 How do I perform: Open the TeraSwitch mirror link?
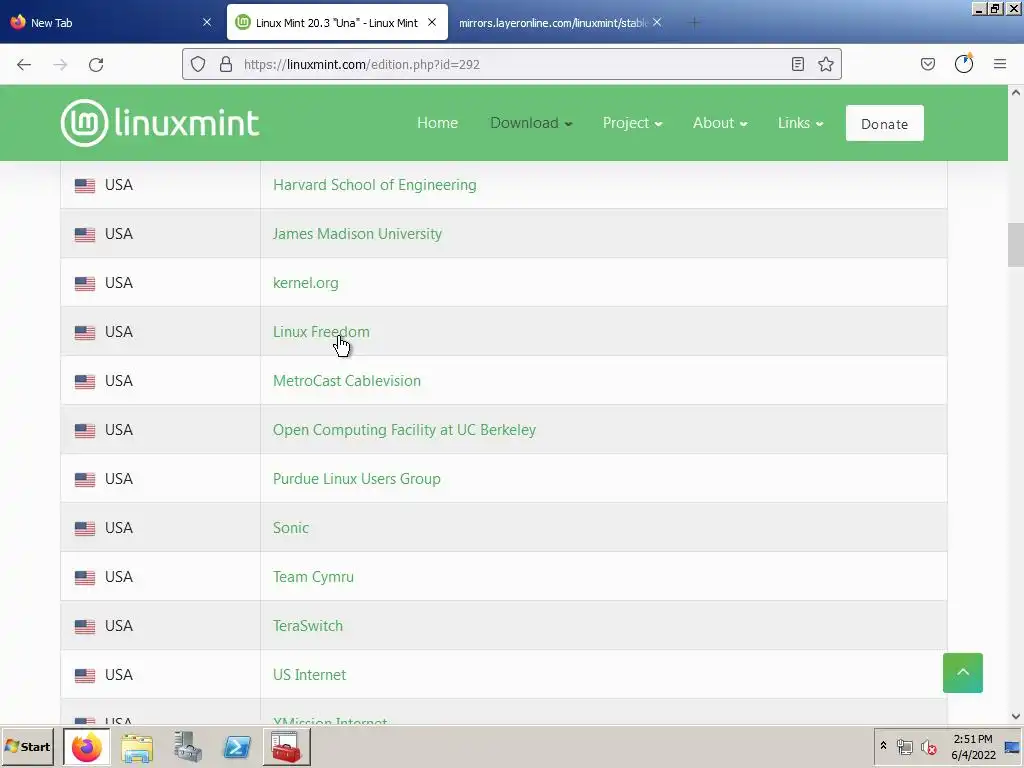point(308,626)
